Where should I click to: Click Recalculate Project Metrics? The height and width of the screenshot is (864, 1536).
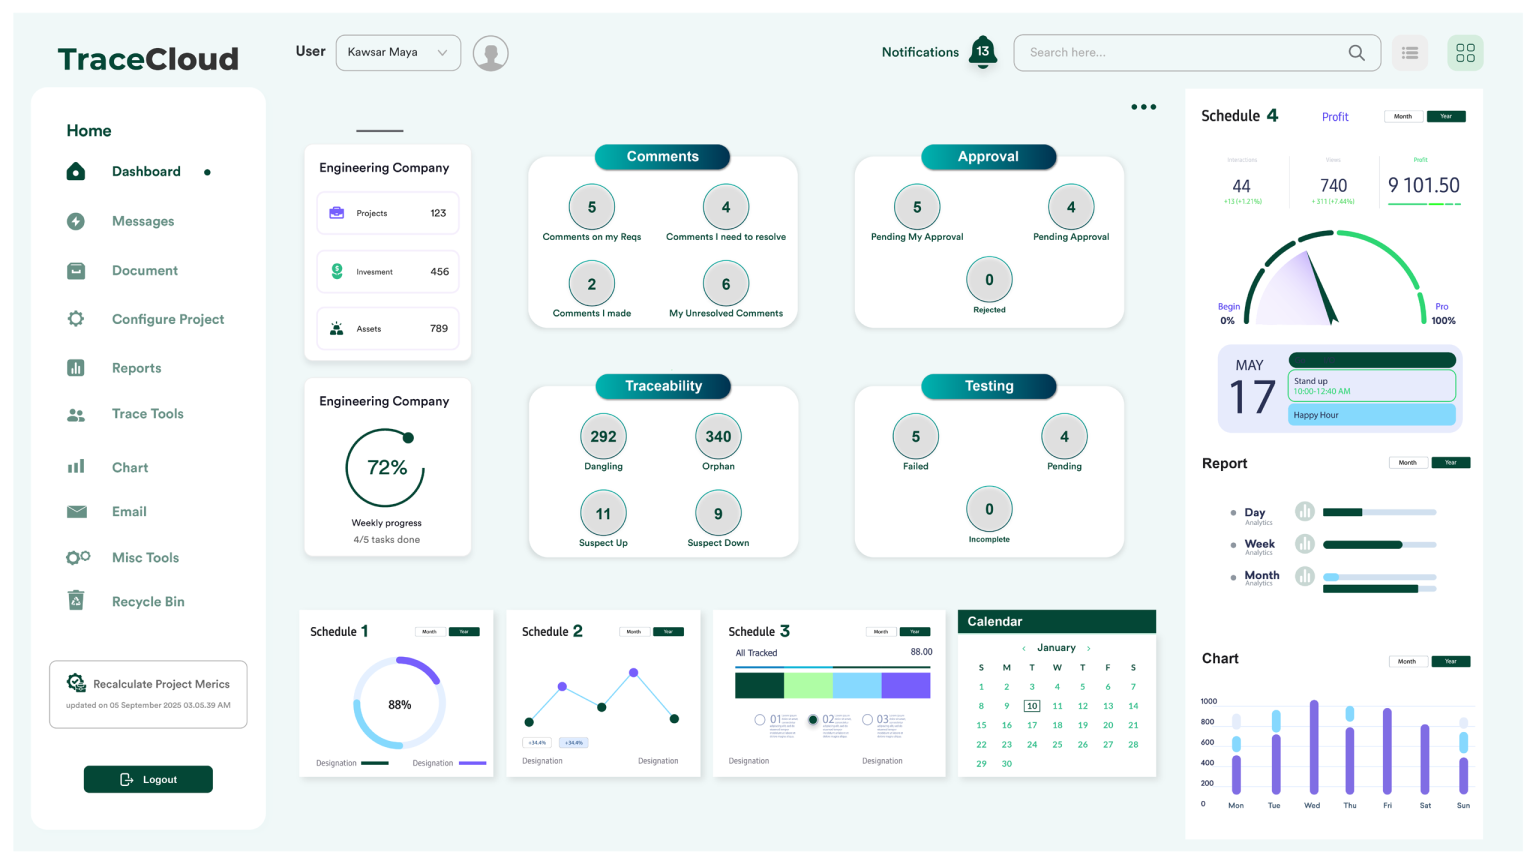coord(148,682)
